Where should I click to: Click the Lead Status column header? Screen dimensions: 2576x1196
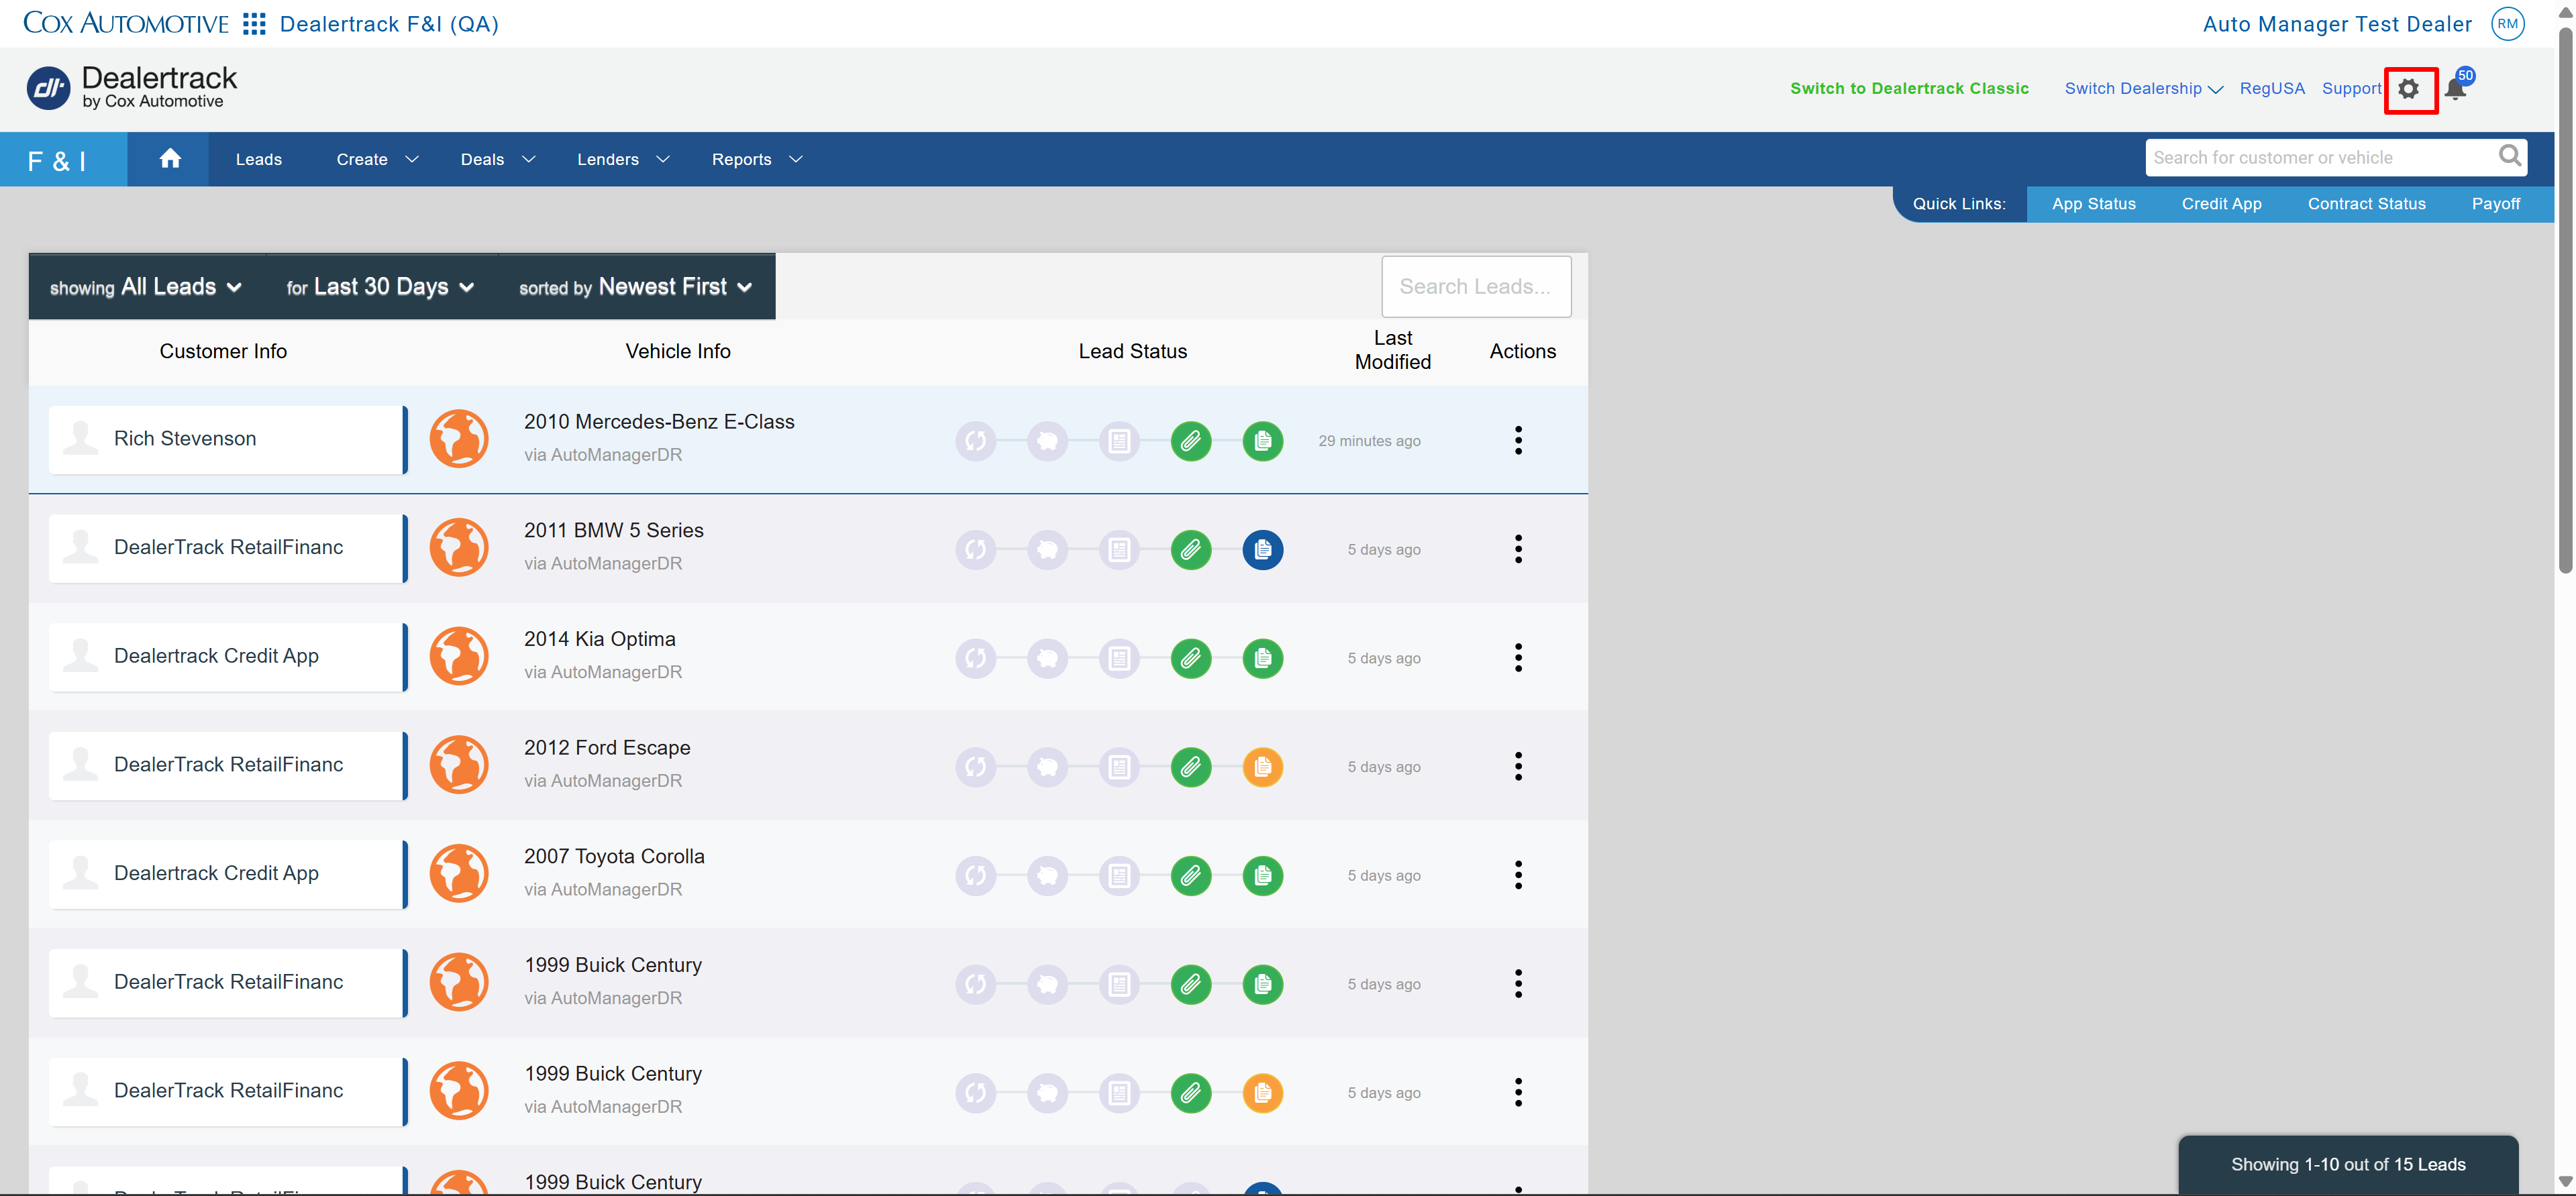[x=1132, y=351]
